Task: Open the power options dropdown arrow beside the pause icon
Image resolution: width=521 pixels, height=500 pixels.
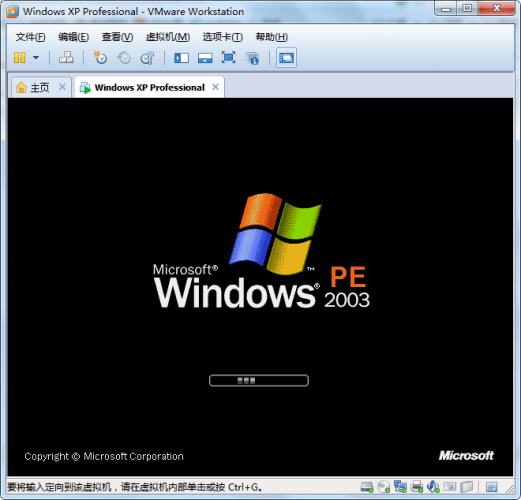Action: tap(36, 58)
